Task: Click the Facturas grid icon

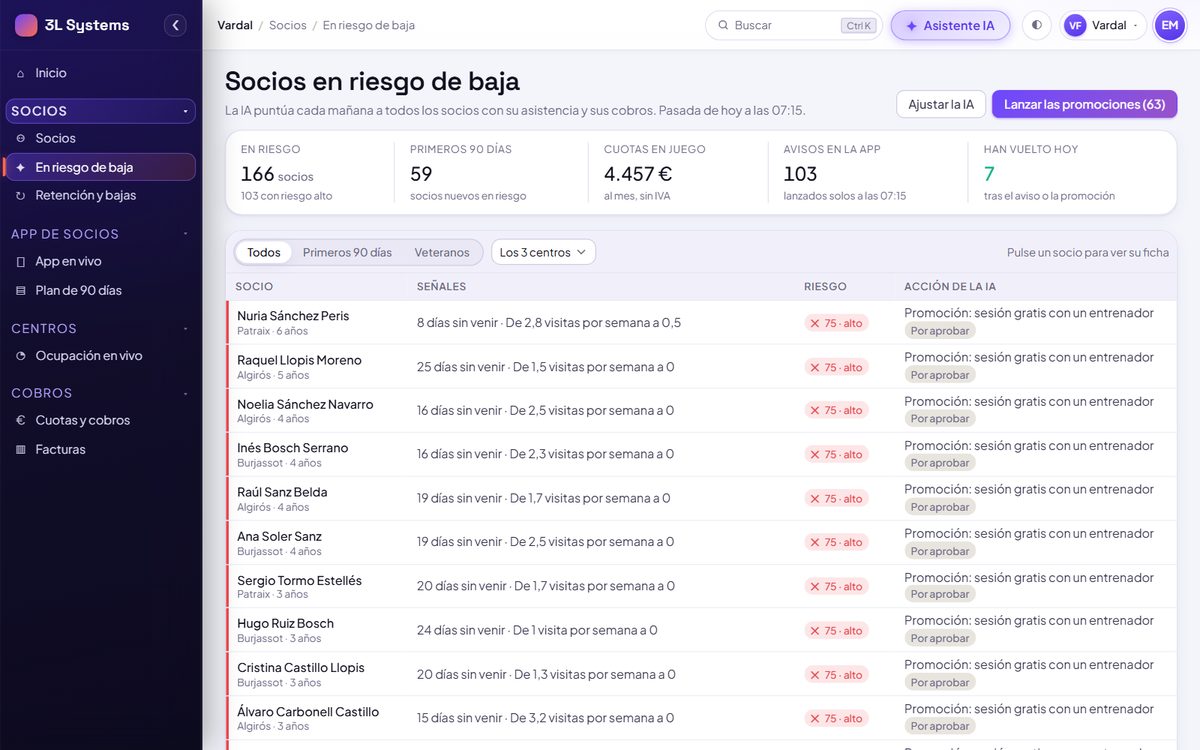Action: point(21,450)
